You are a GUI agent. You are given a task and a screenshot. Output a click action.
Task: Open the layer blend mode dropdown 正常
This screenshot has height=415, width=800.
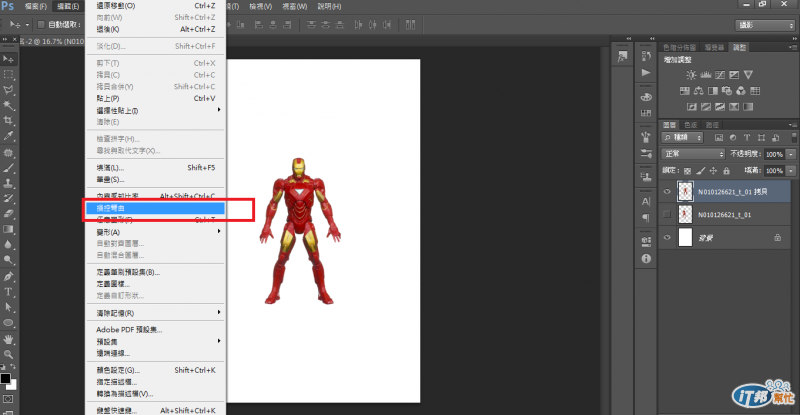pos(694,154)
